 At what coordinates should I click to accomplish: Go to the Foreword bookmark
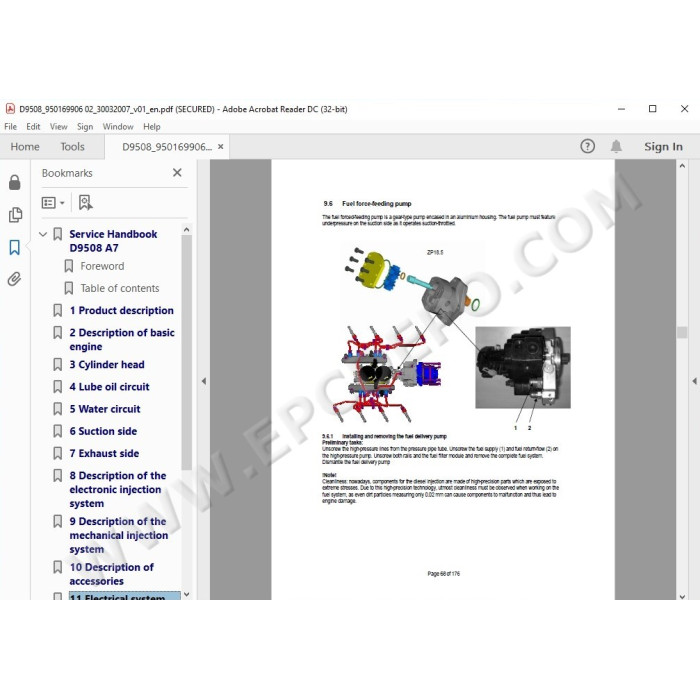(x=102, y=266)
